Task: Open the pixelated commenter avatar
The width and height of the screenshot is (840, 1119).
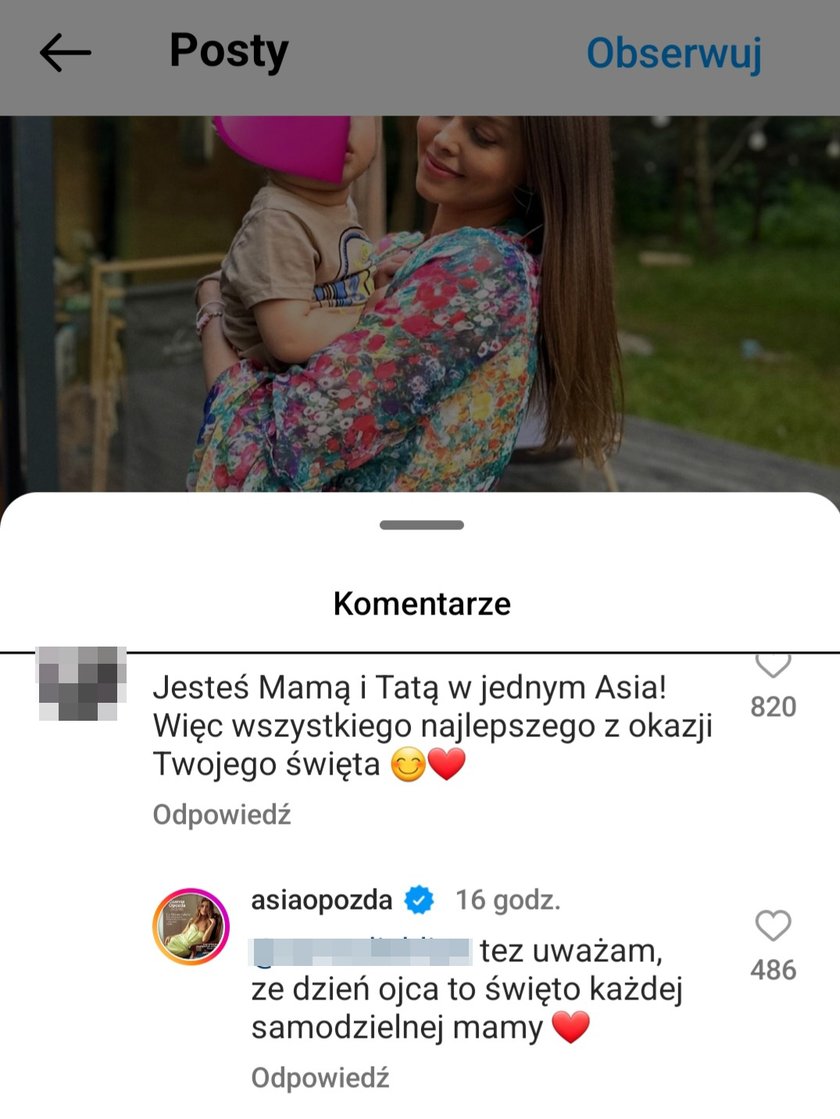Action: pyautogui.click(x=81, y=683)
